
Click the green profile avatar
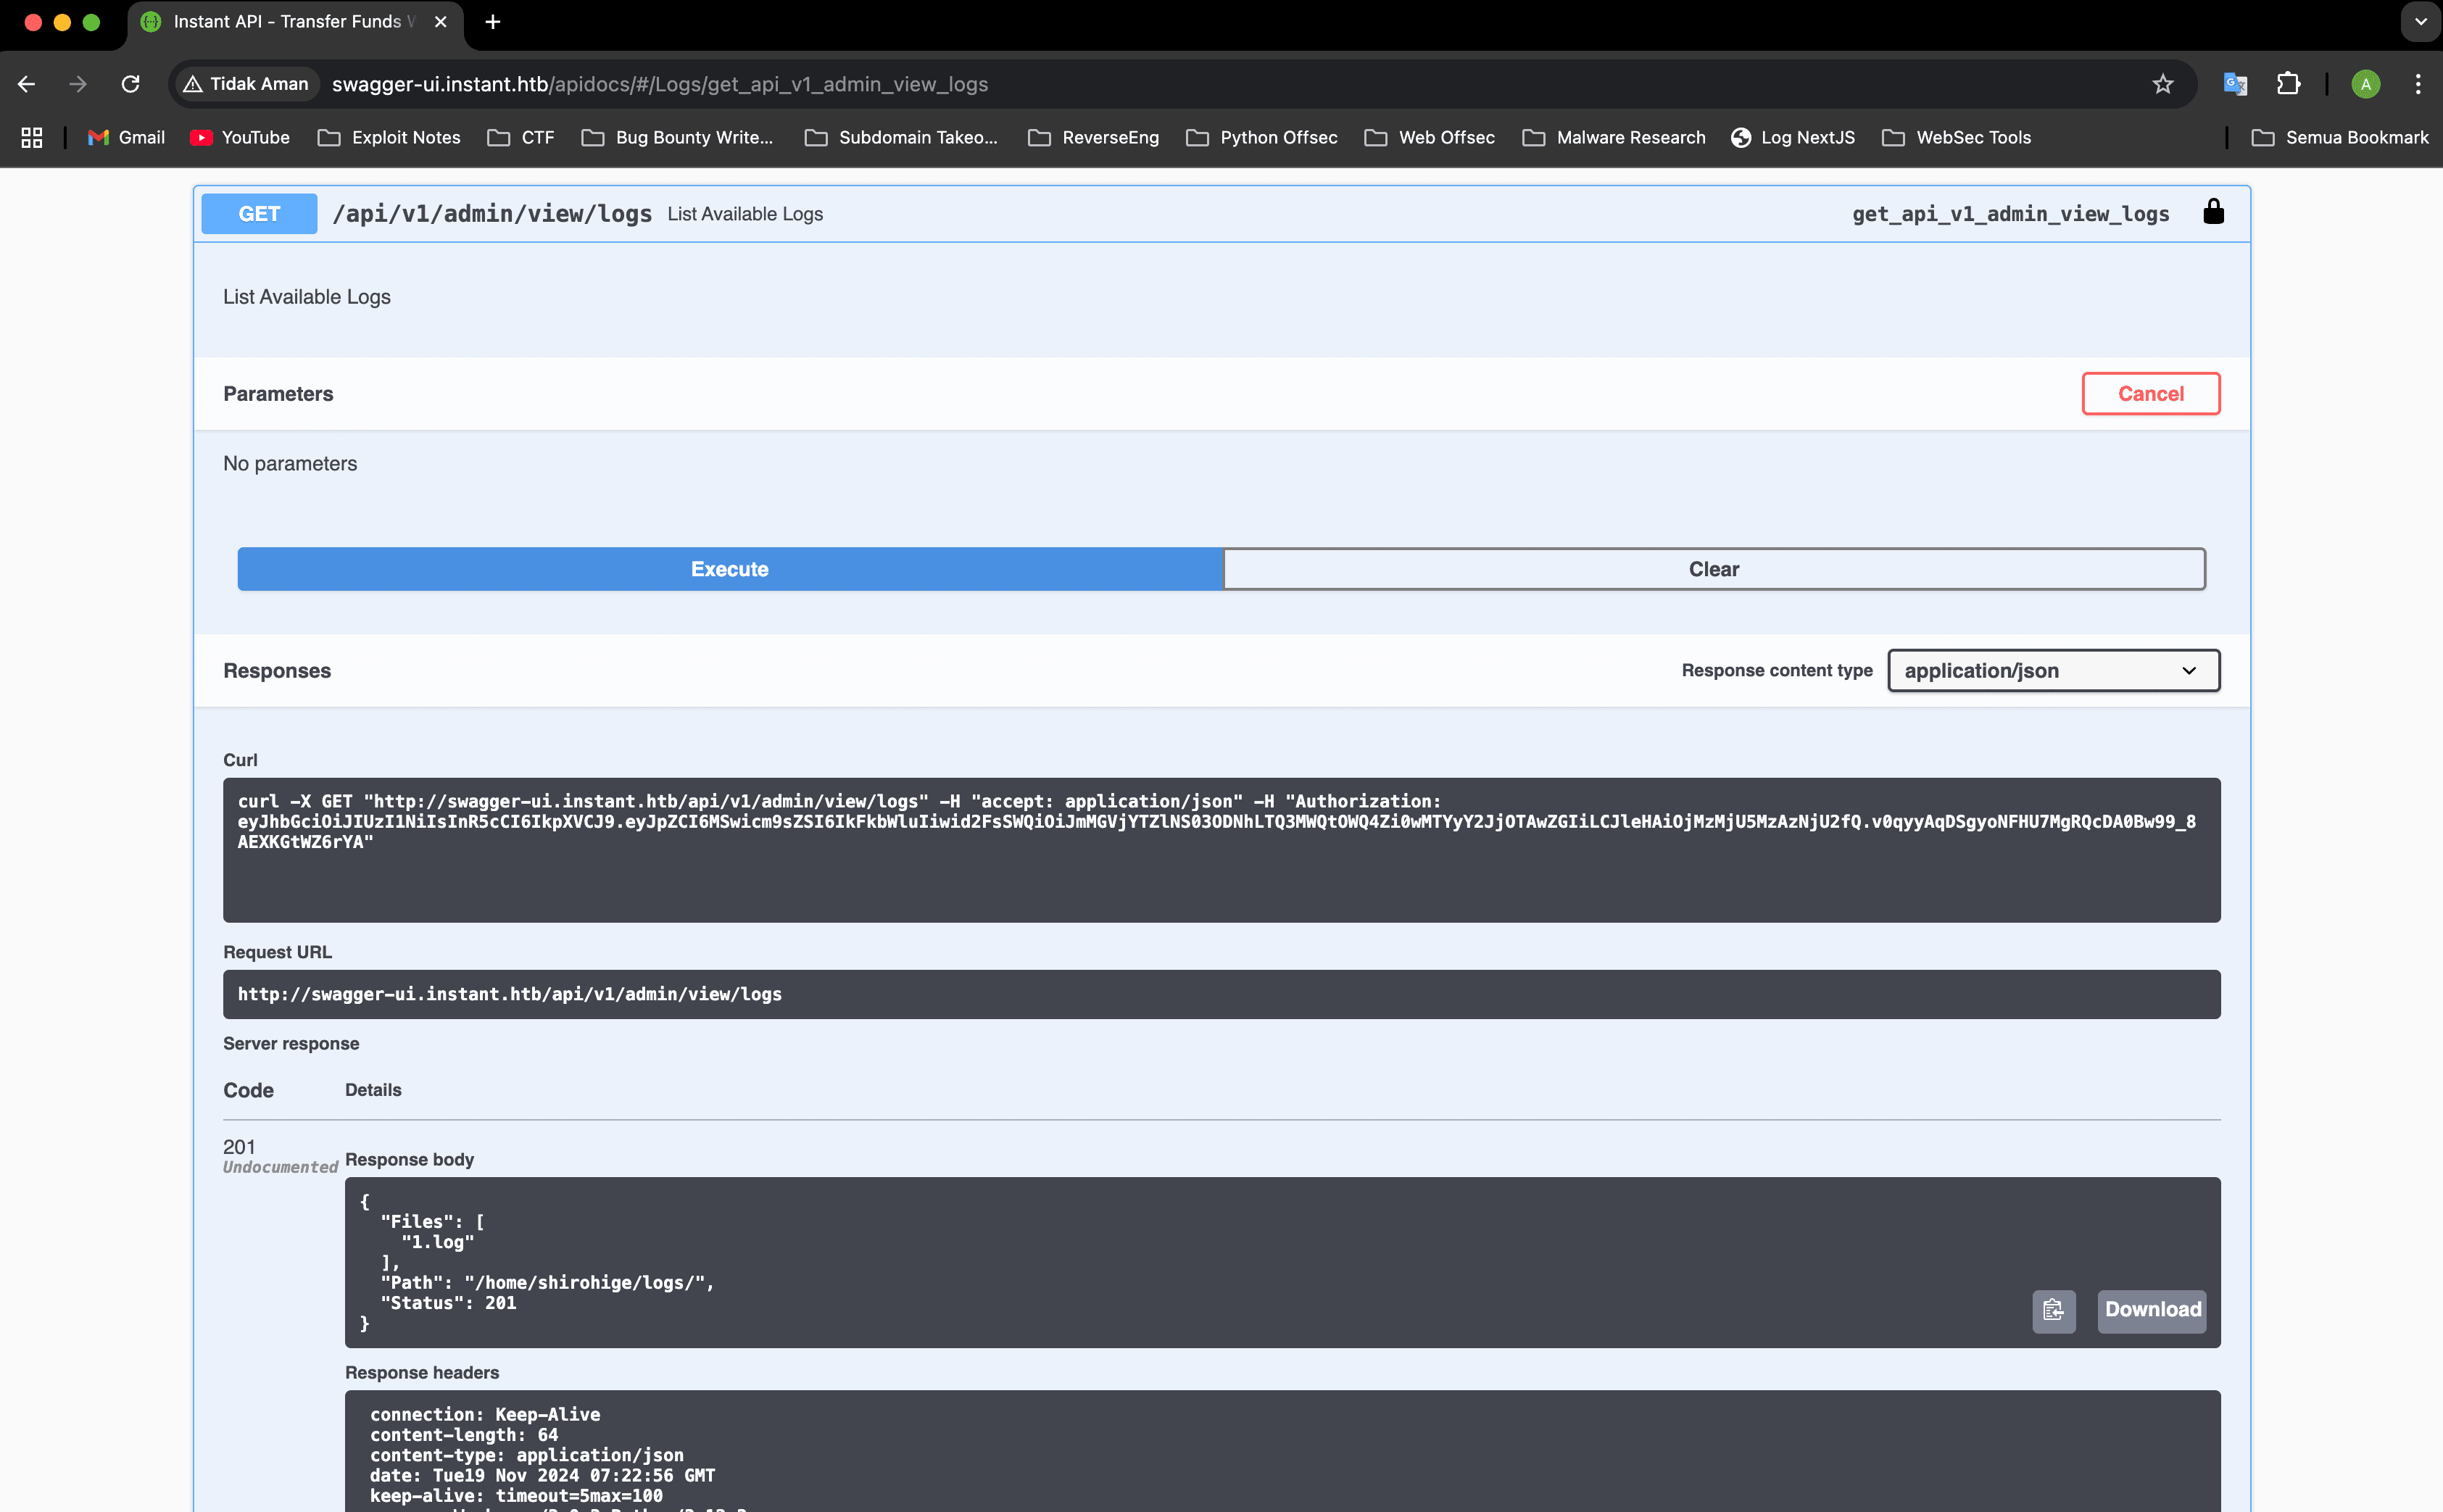(x=2365, y=84)
